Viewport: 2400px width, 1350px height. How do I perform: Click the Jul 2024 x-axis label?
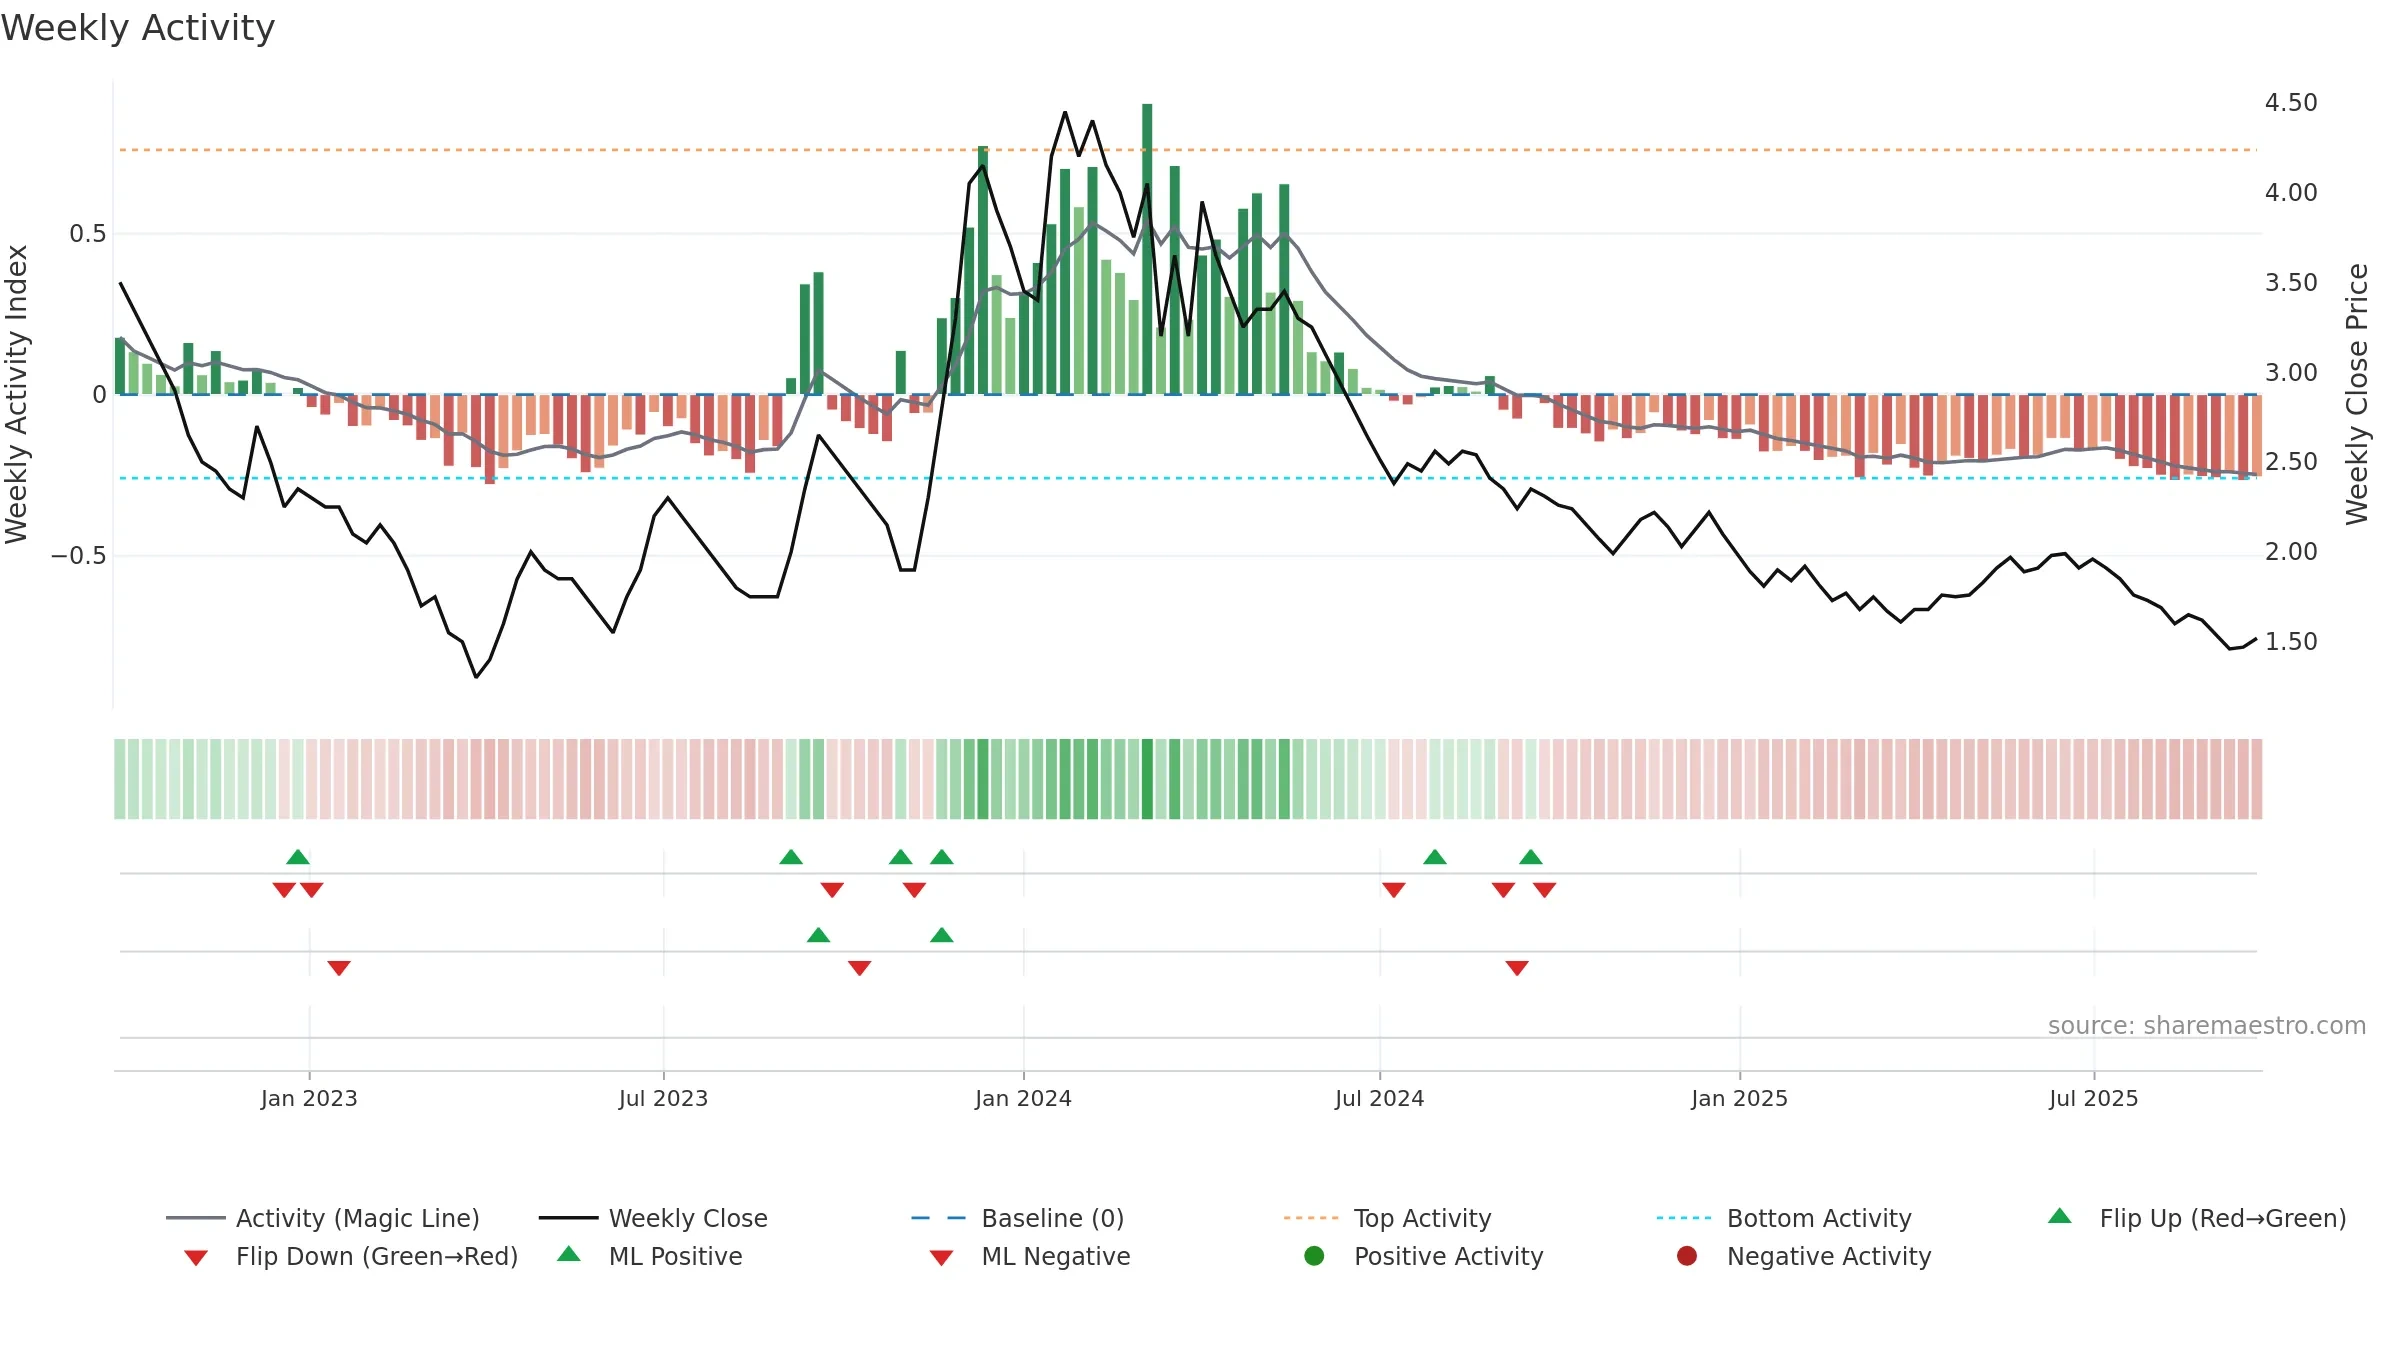pyautogui.click(x=1379, y=1099)
